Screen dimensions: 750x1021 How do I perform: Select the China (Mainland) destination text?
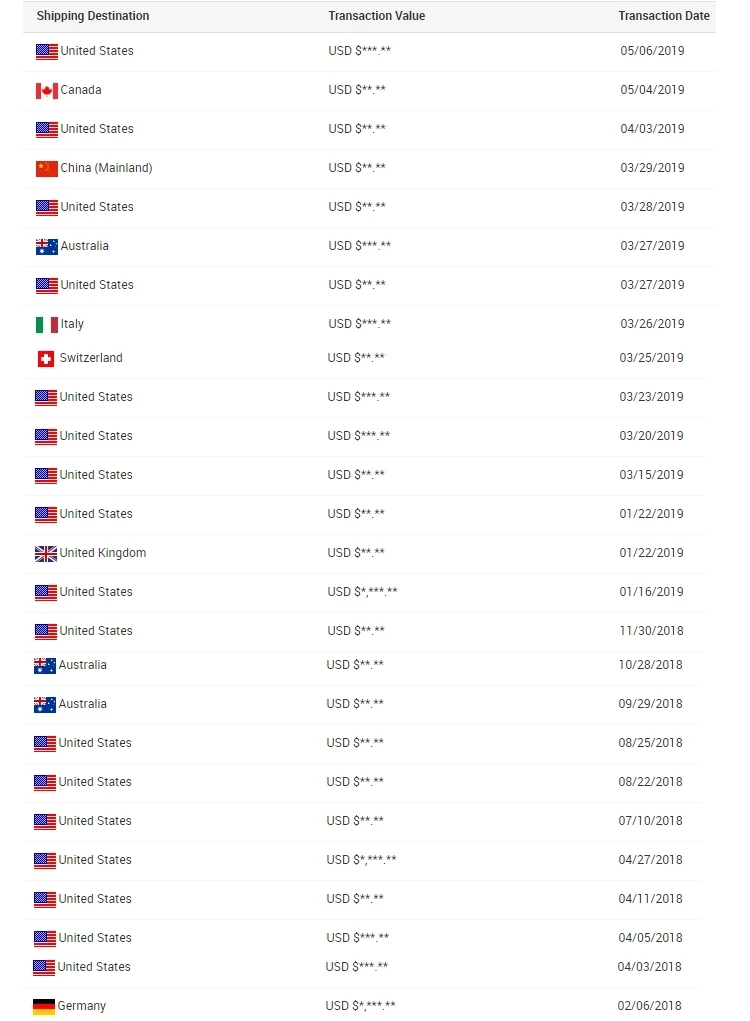[106, 168]
